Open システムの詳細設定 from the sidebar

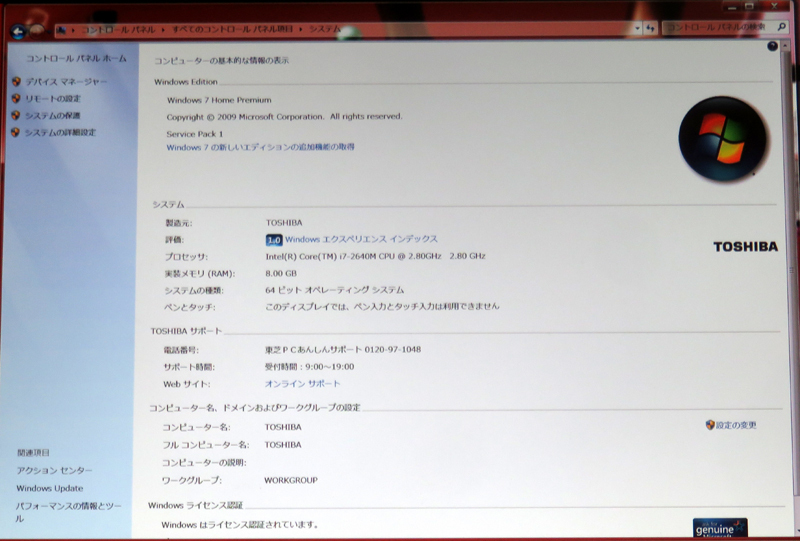[x=60, y=132]
